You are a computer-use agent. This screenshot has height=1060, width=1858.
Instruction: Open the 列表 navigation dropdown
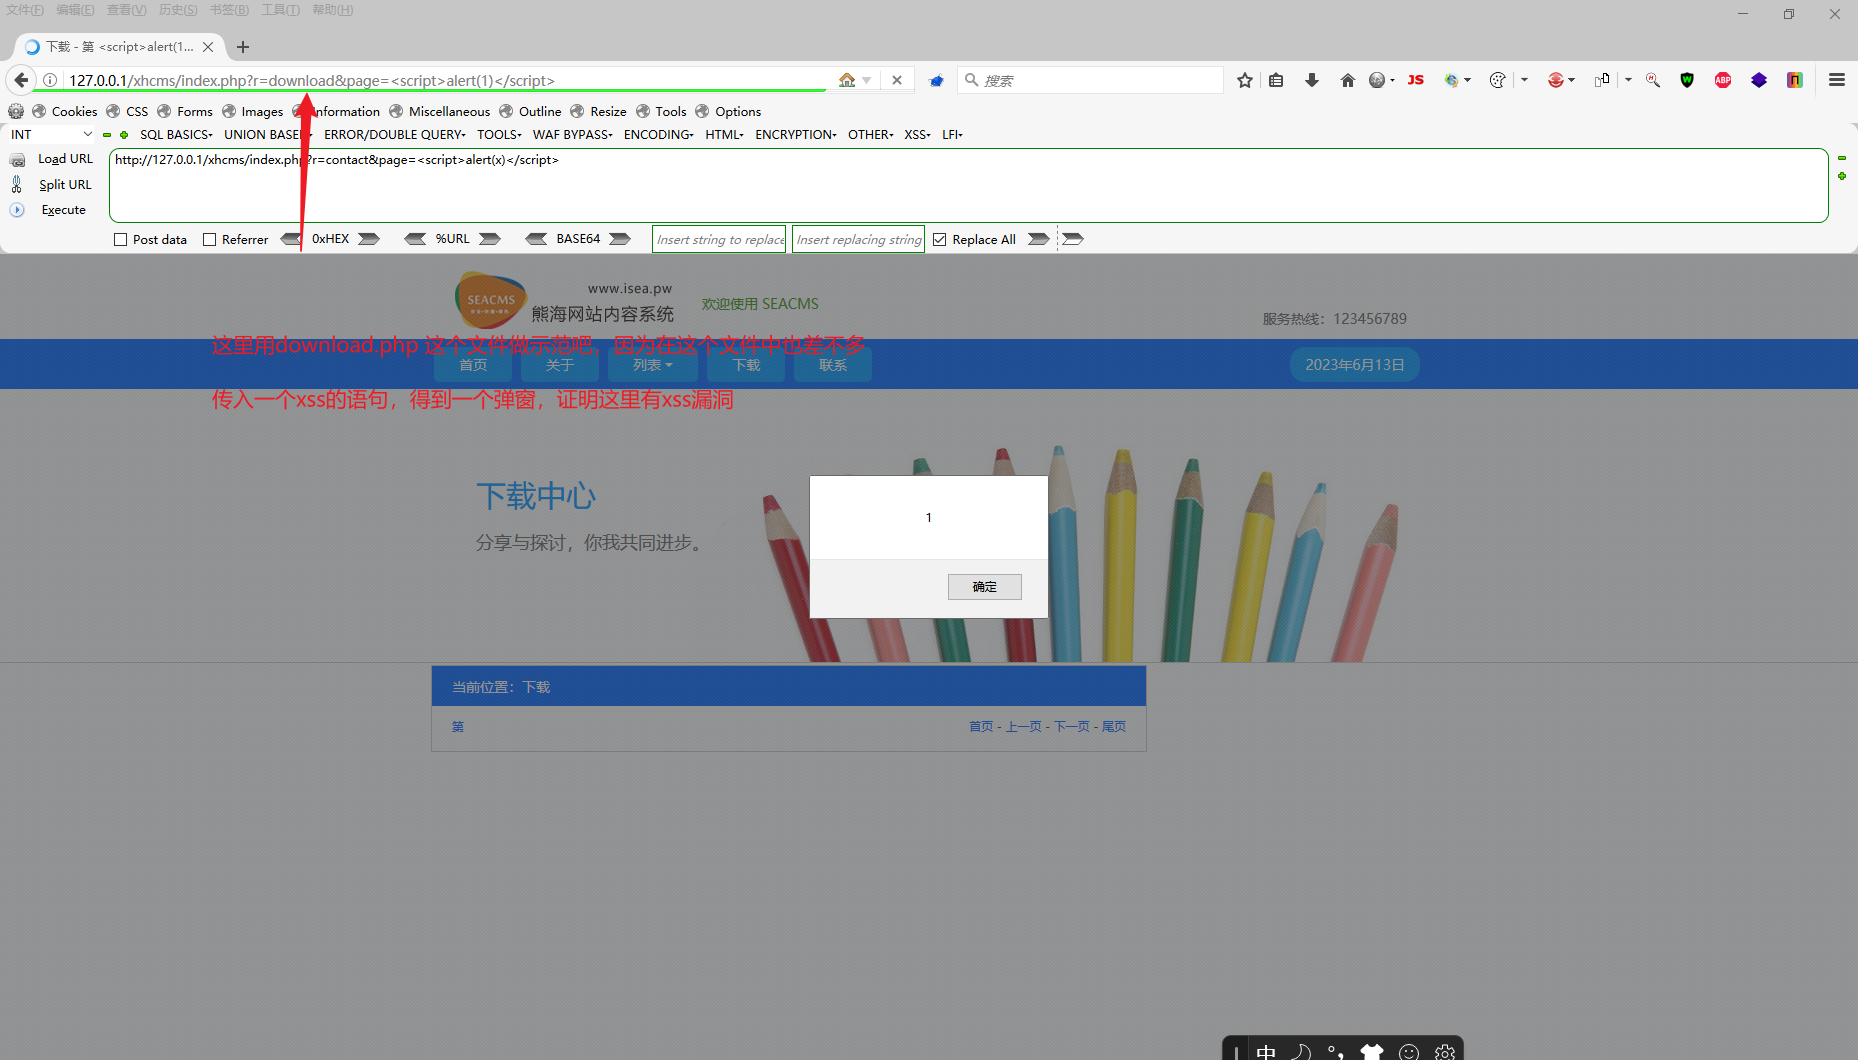[x=652, y=365]
